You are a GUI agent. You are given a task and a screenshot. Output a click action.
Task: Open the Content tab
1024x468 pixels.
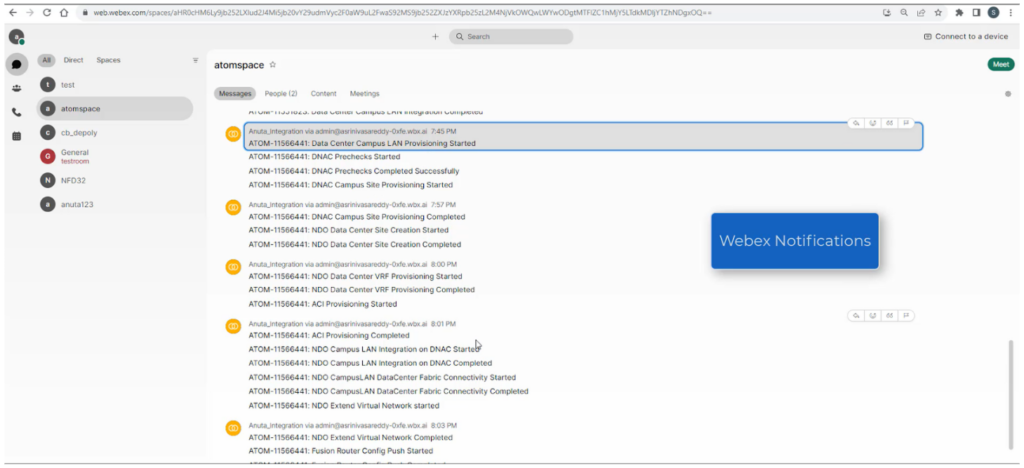tap(323, 93)
